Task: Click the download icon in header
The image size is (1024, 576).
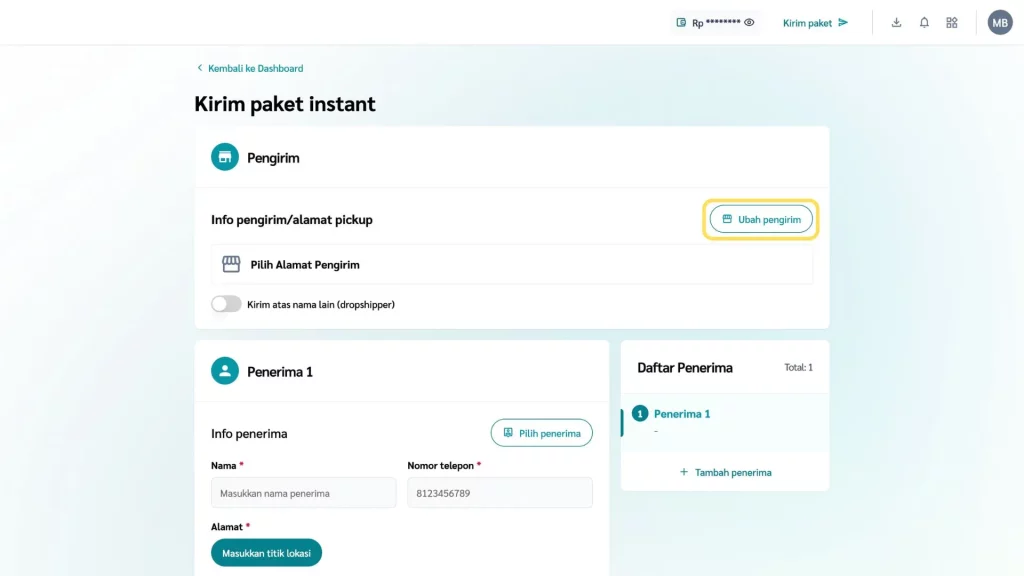Action: pos(896,22)
